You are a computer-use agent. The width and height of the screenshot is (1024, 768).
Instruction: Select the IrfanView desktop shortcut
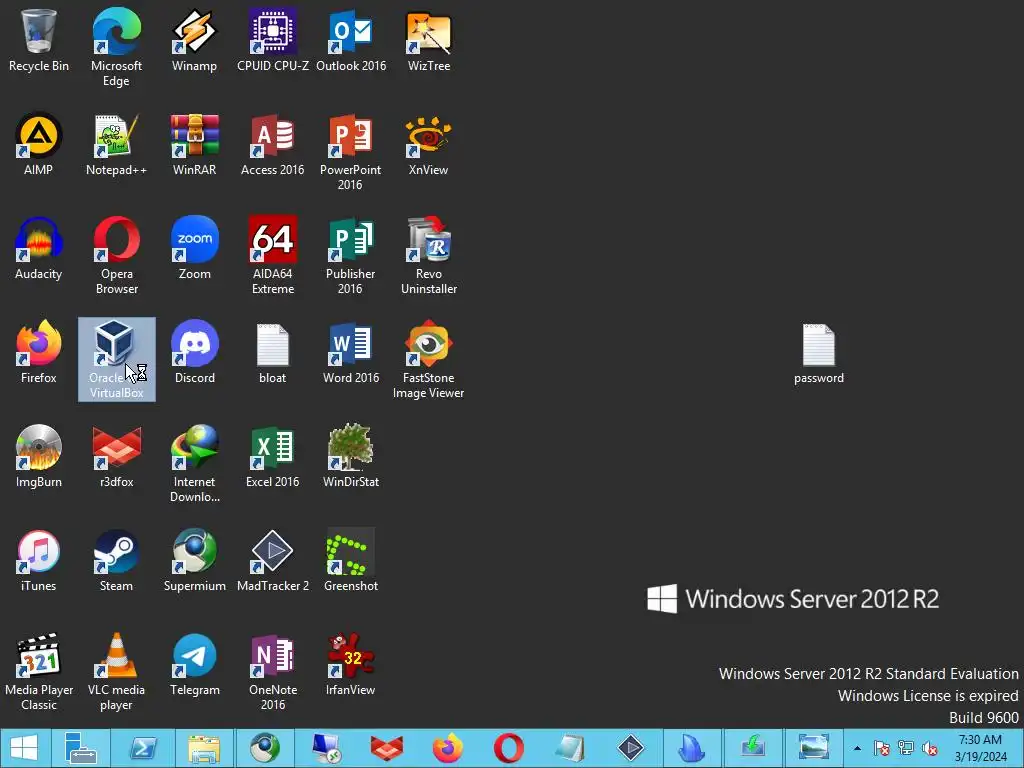351,664
